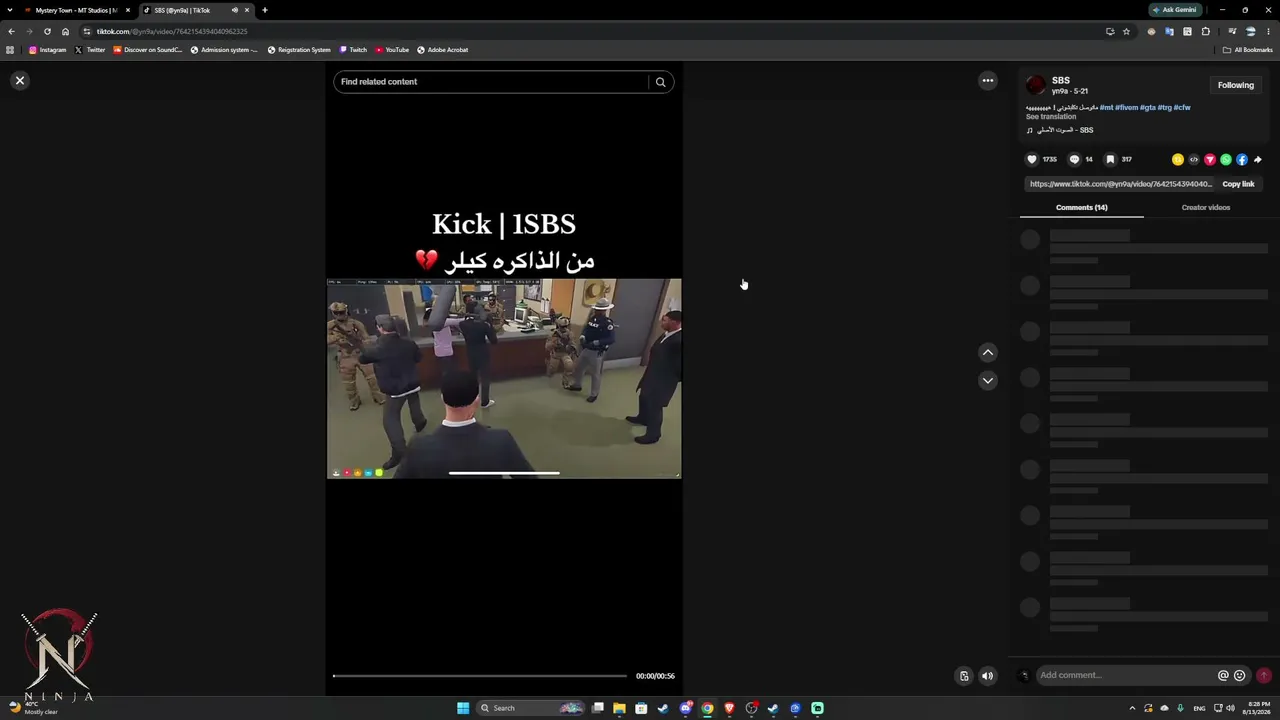Open Discord from the taskbar
This screenshot has width=1280, height=720.
(685, 708)
